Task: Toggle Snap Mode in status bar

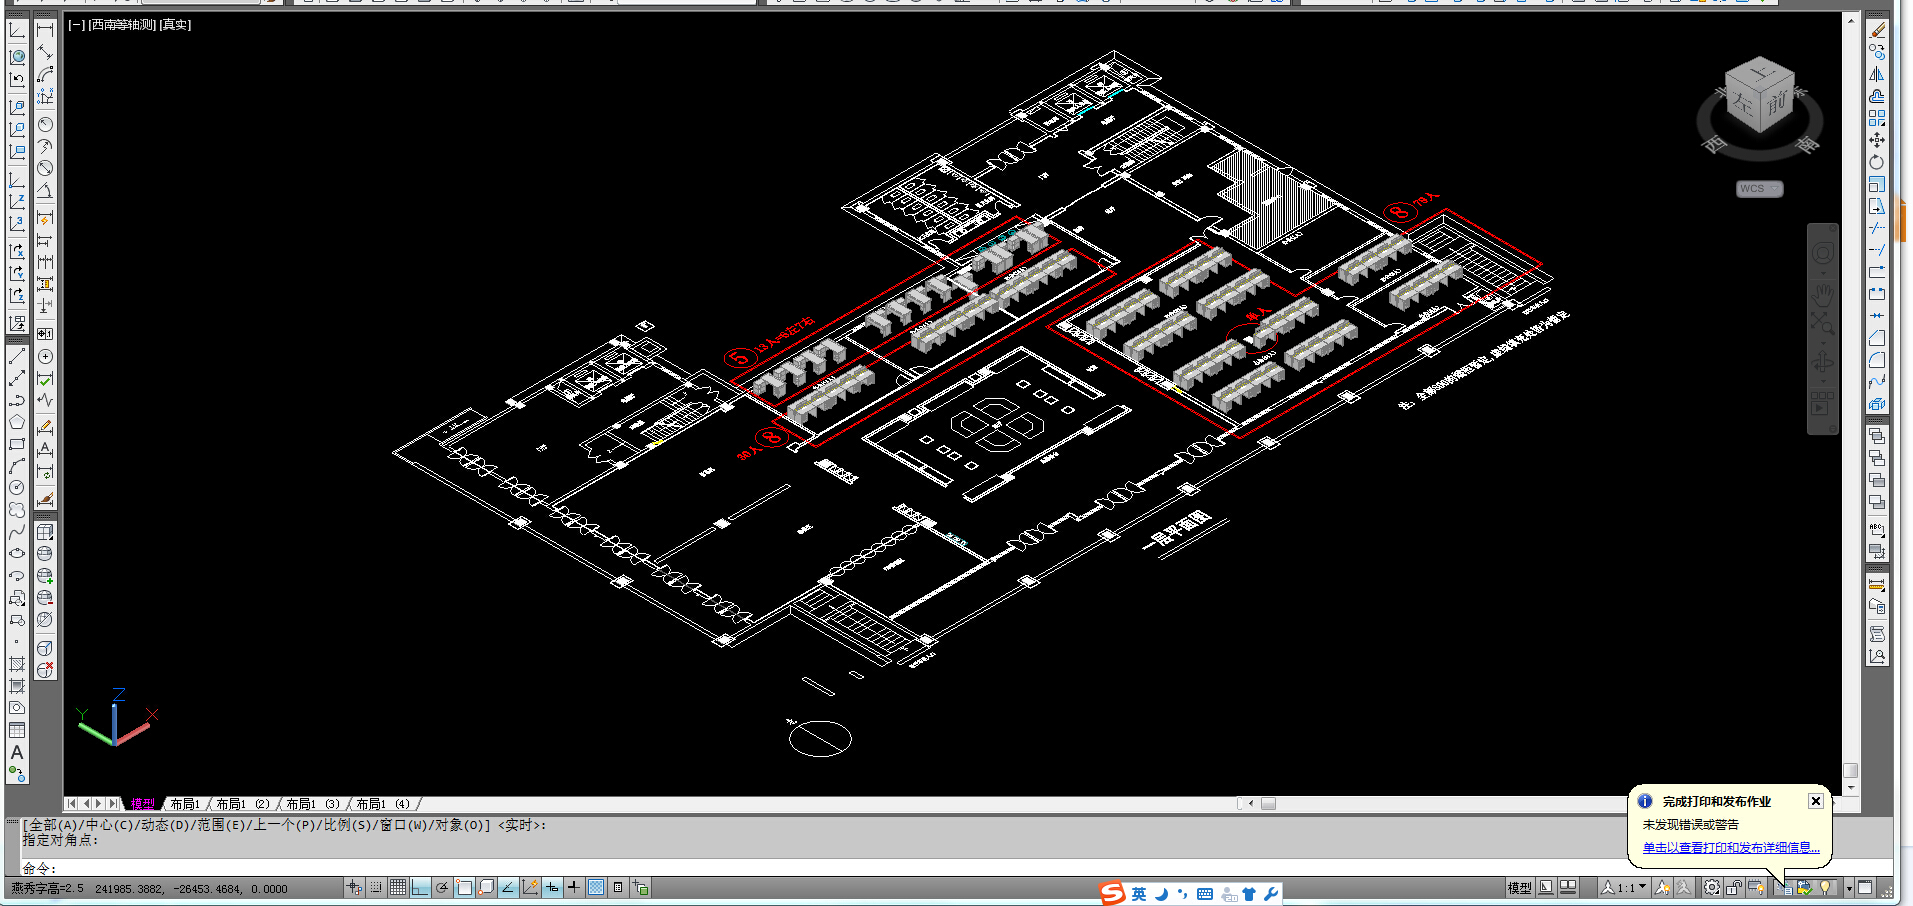Action: 376,887
